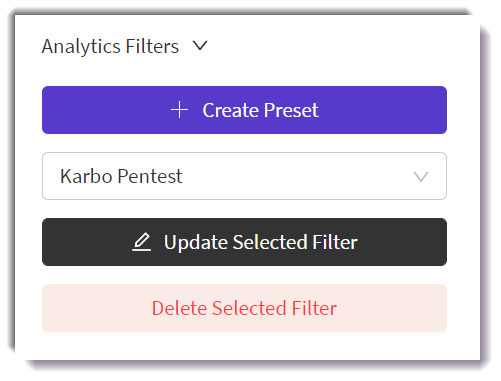Click the plus icon on Create Preset

point(179,110)
